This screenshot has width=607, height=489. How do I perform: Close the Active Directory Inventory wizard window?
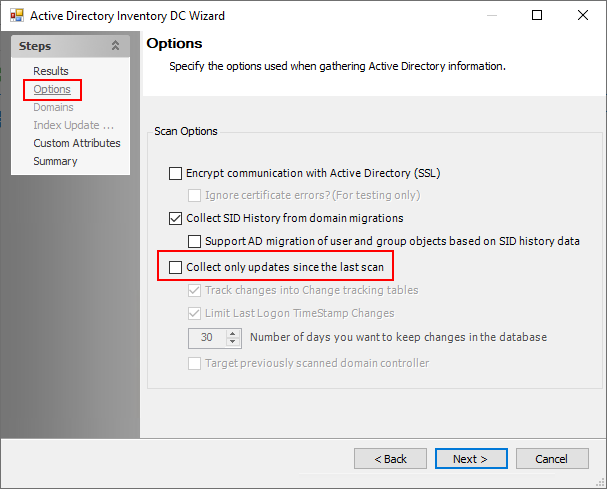point(583,16)
